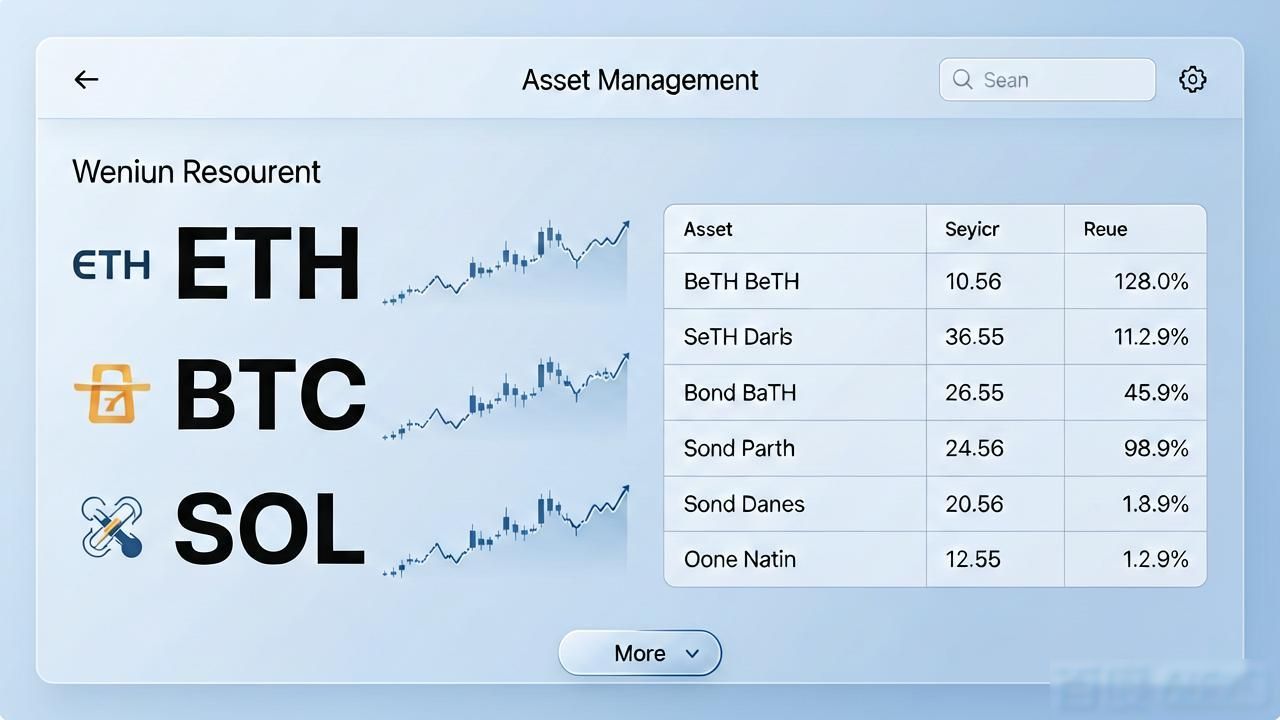Open the BTC price chart
Image resolution: width=1280 pixels, height=720 pixels.
click(x=505, y=395)
